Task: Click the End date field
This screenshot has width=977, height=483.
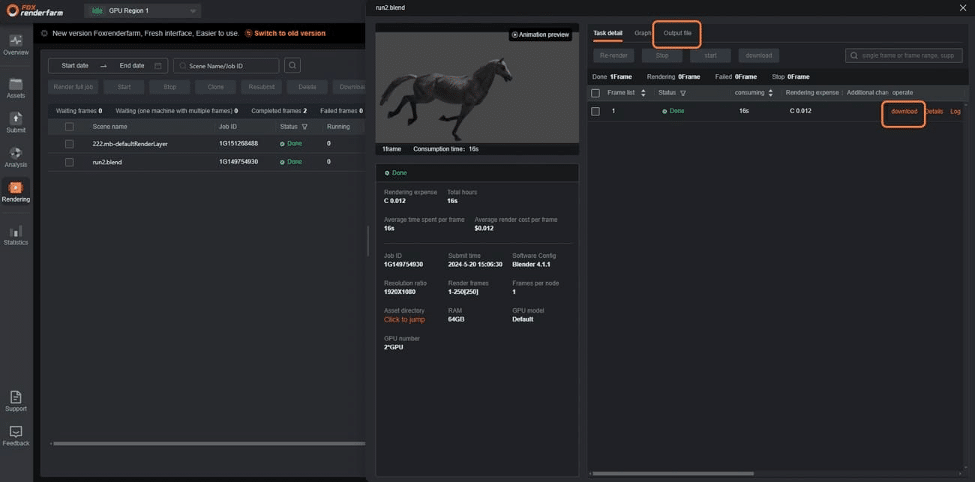Action: pyautogui.click(x=132, y=66)
